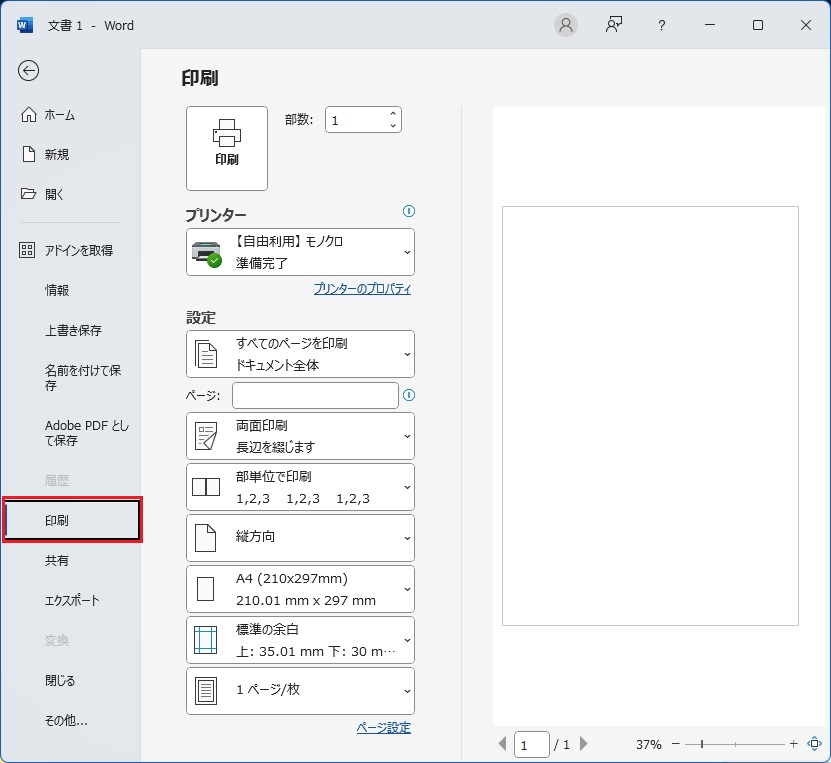Click the zoom to page icon
Viewport: 831px width, 763px height.
813,744
